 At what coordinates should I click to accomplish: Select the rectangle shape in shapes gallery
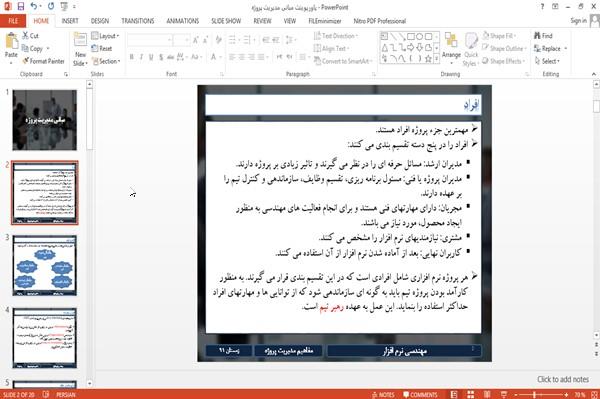pyautogui.click(x=411, y=37)
